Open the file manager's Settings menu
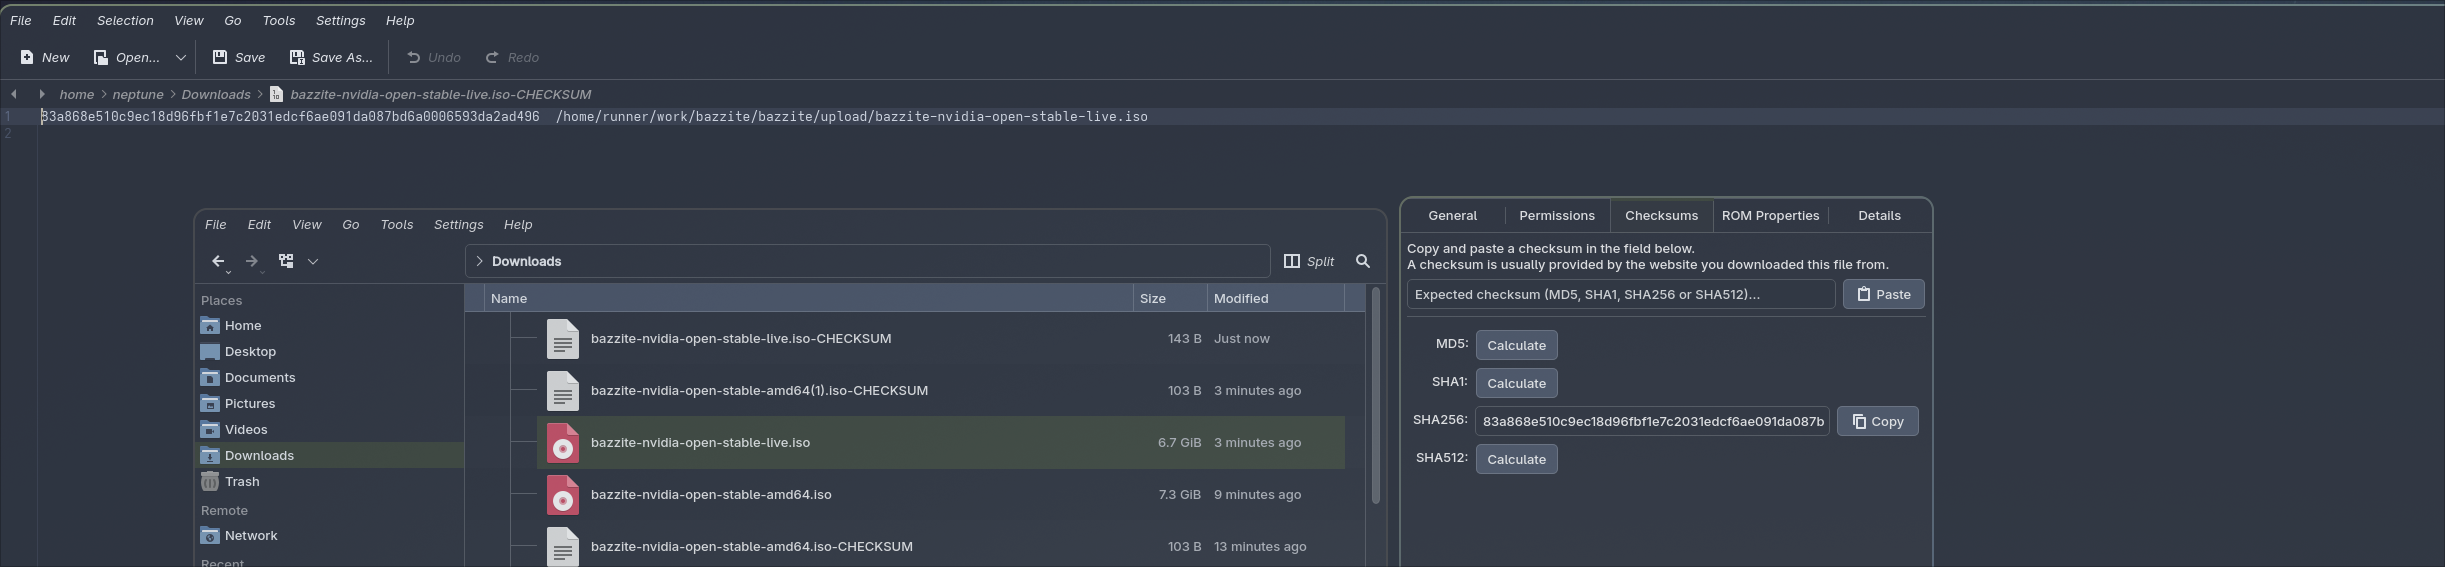The width and height of the screenshot is (2445, 567). click(x=459, y=224)
